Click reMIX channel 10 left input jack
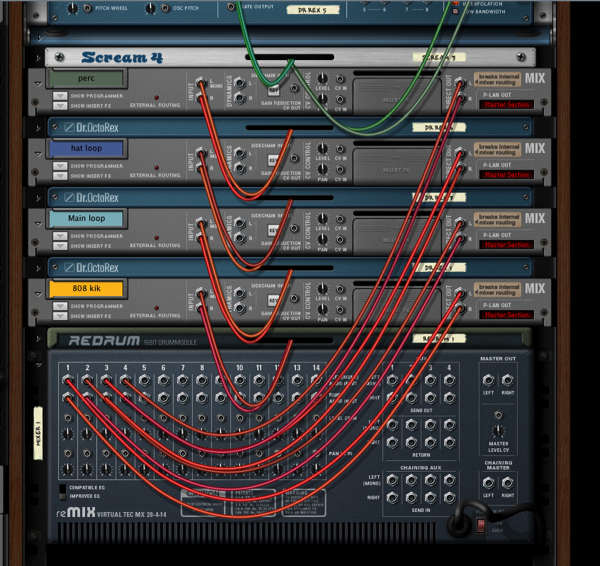 tap(240, 380)
